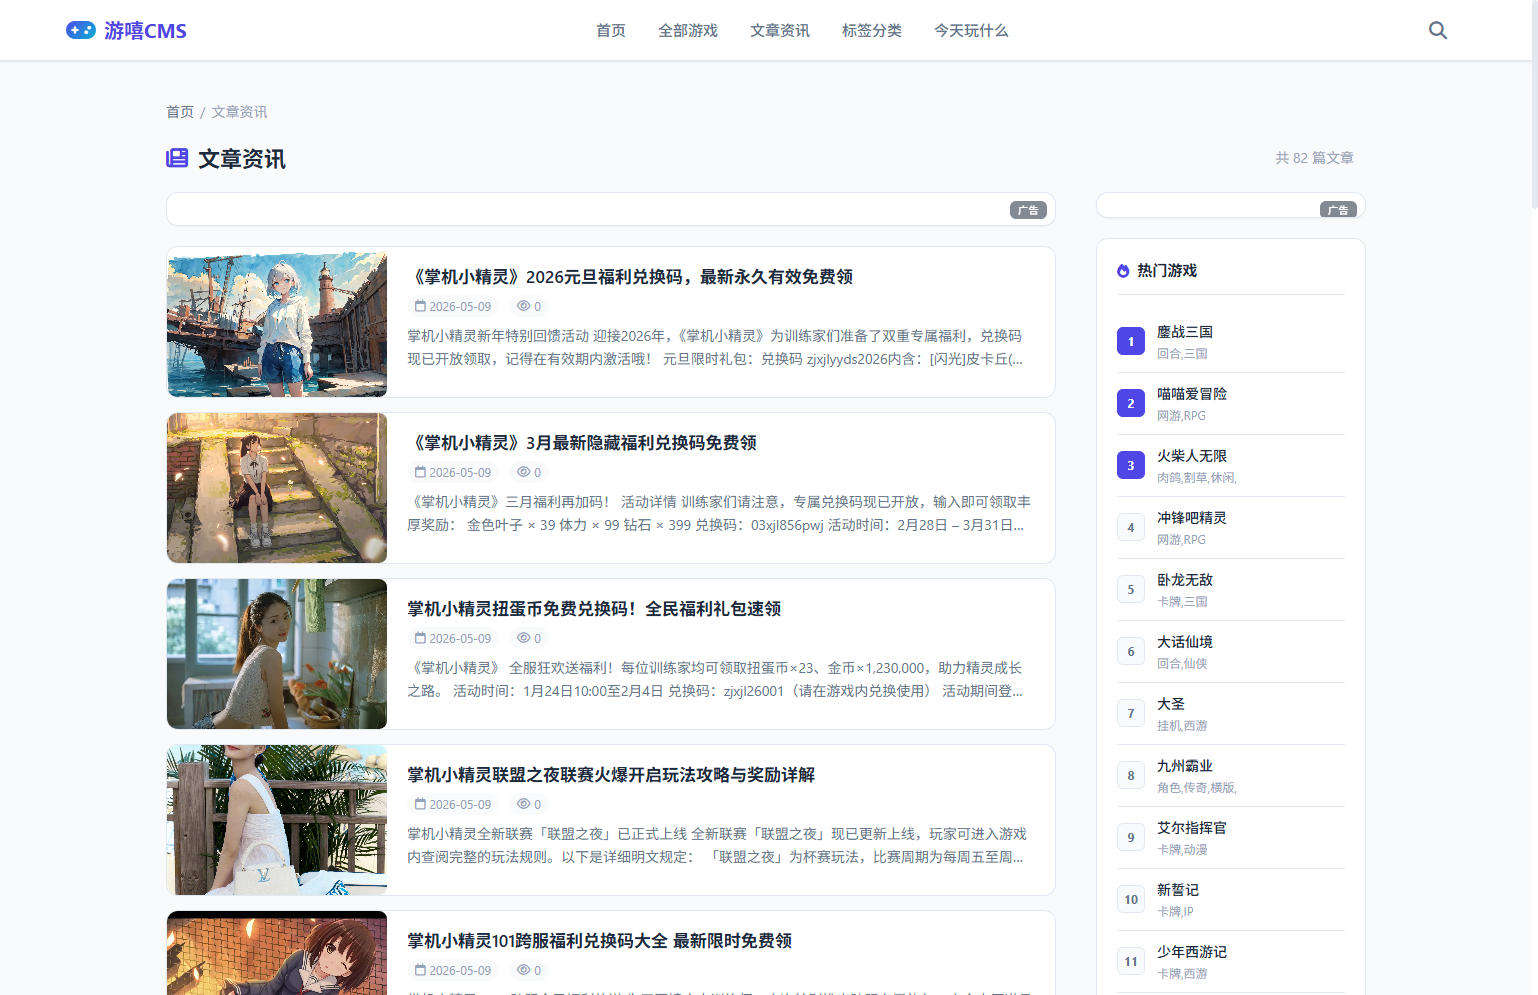
Task: Click rank badge 4 beside 冲锋吧精灵
Action: tap(1131, 527)
